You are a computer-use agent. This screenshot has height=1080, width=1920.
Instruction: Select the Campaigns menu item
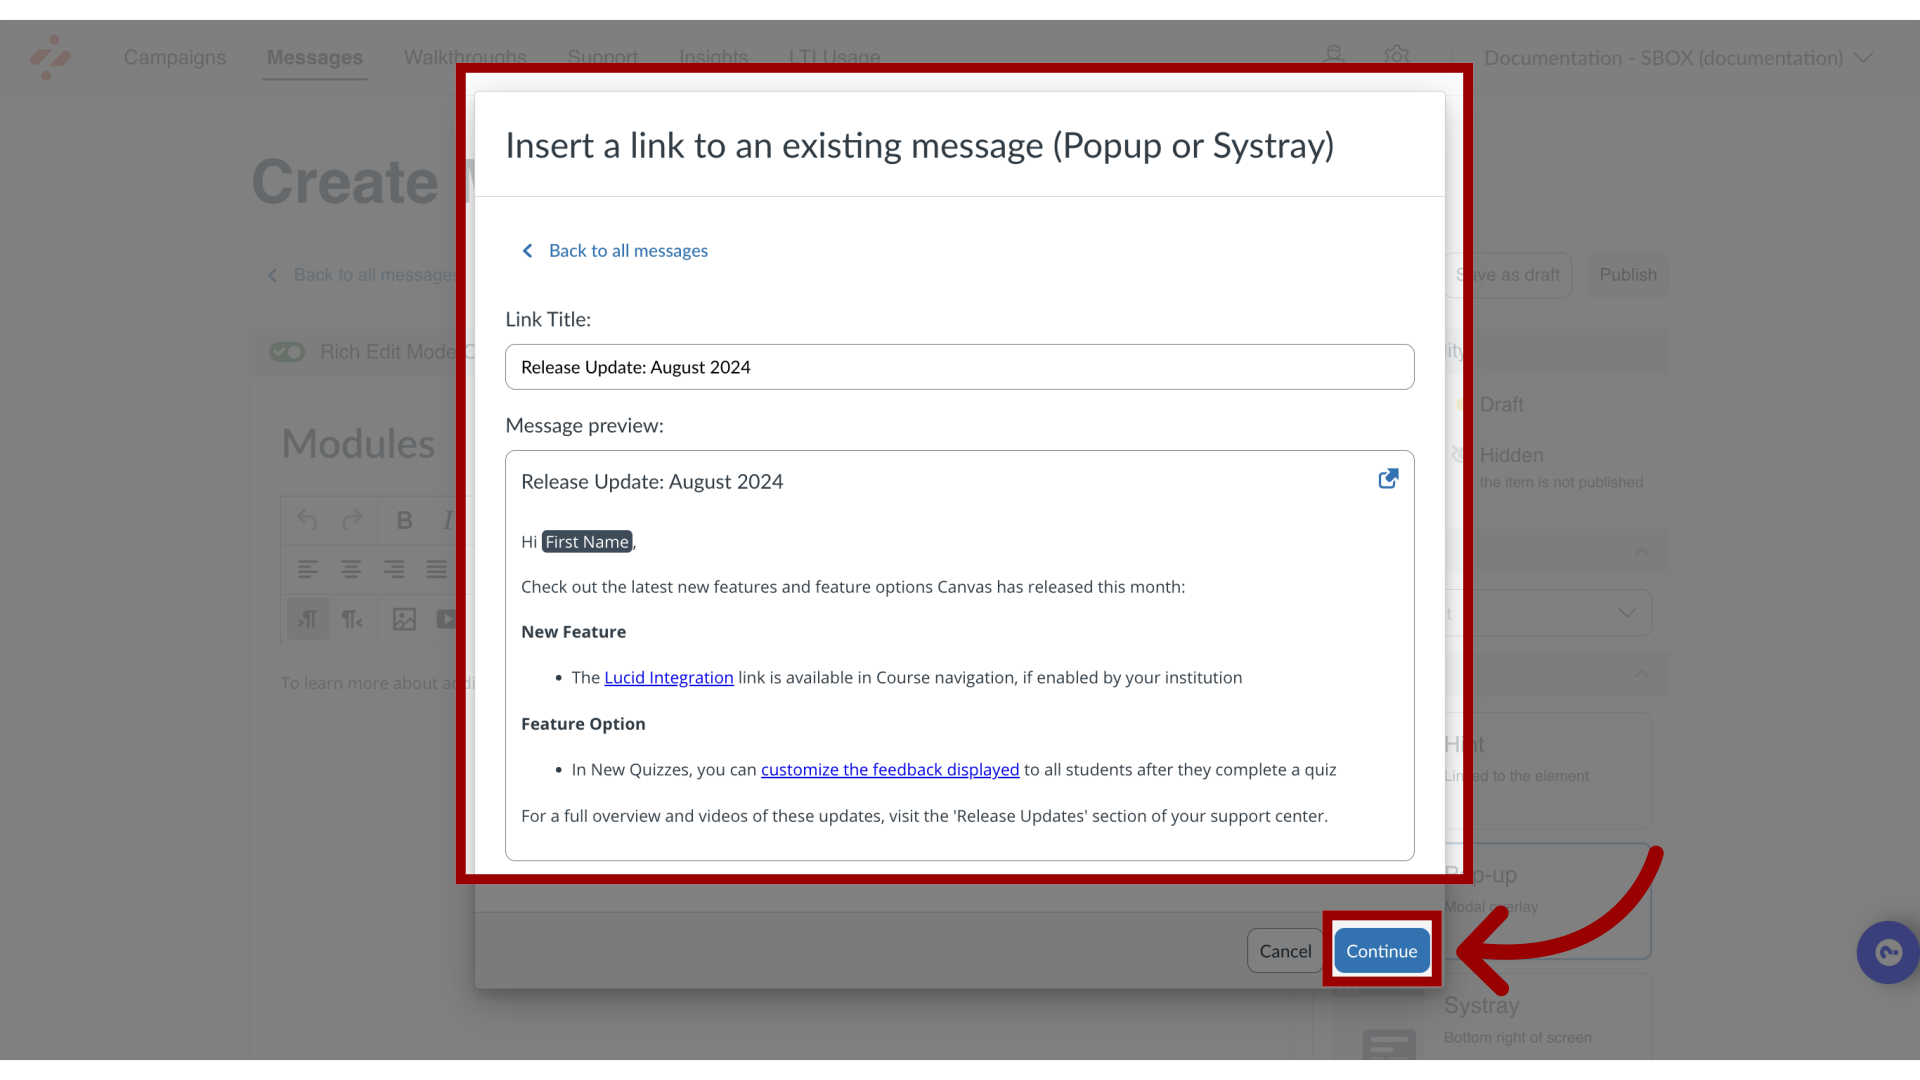point(174,57)
